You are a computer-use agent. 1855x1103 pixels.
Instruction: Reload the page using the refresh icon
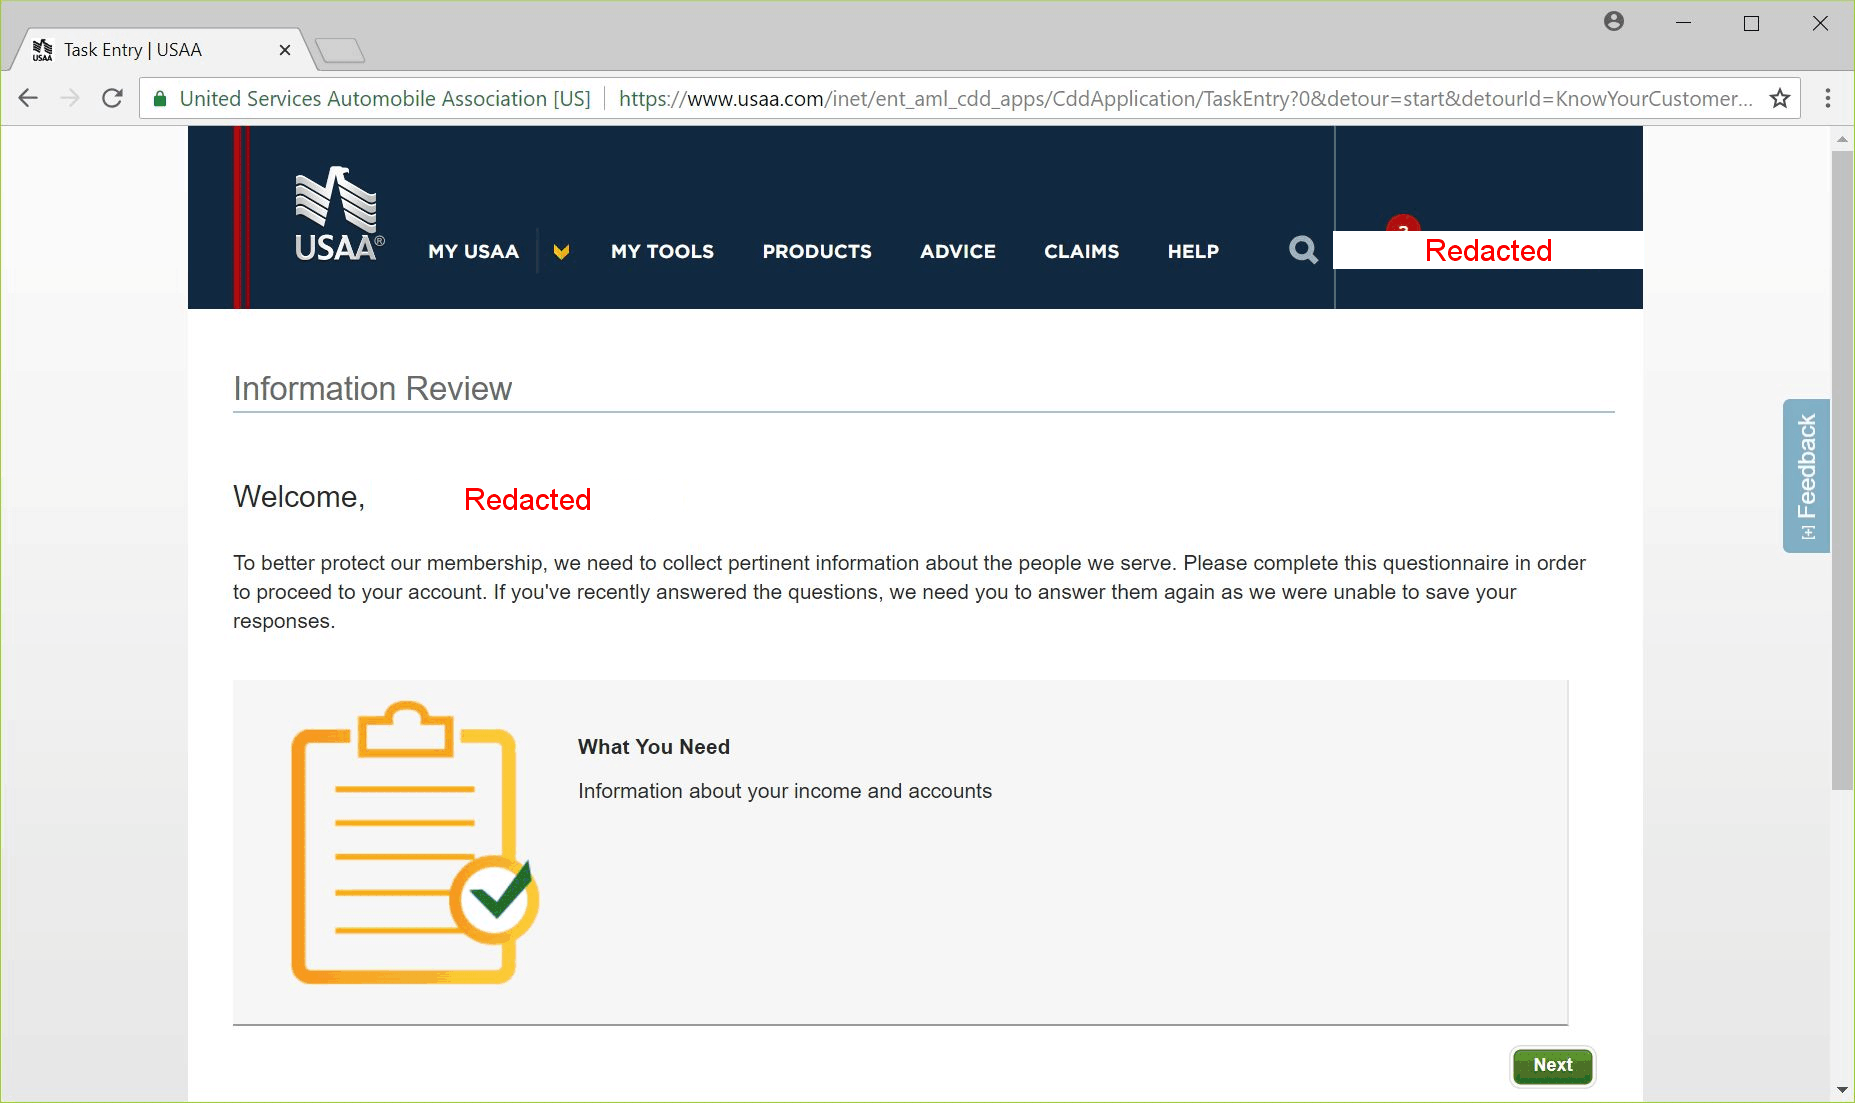tap(112, 98)
